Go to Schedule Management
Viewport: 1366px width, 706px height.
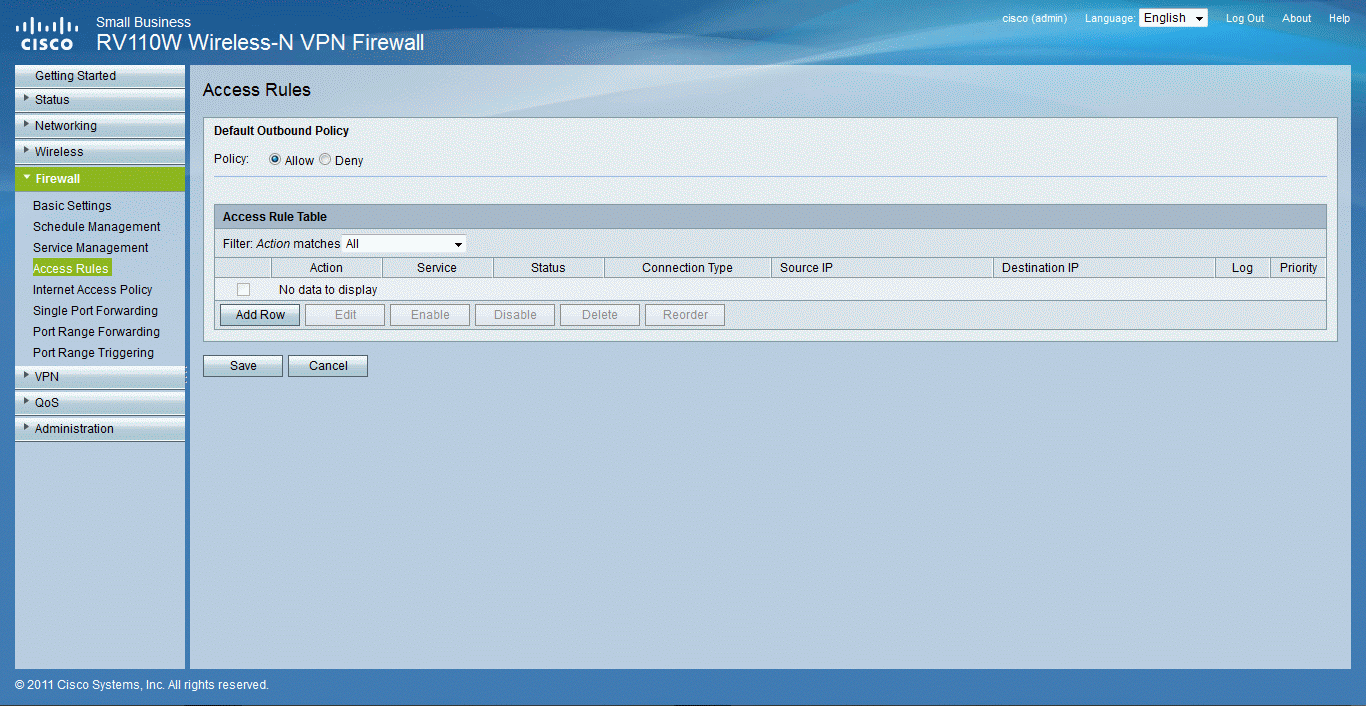pyautogui.click(x=96, y=227)
